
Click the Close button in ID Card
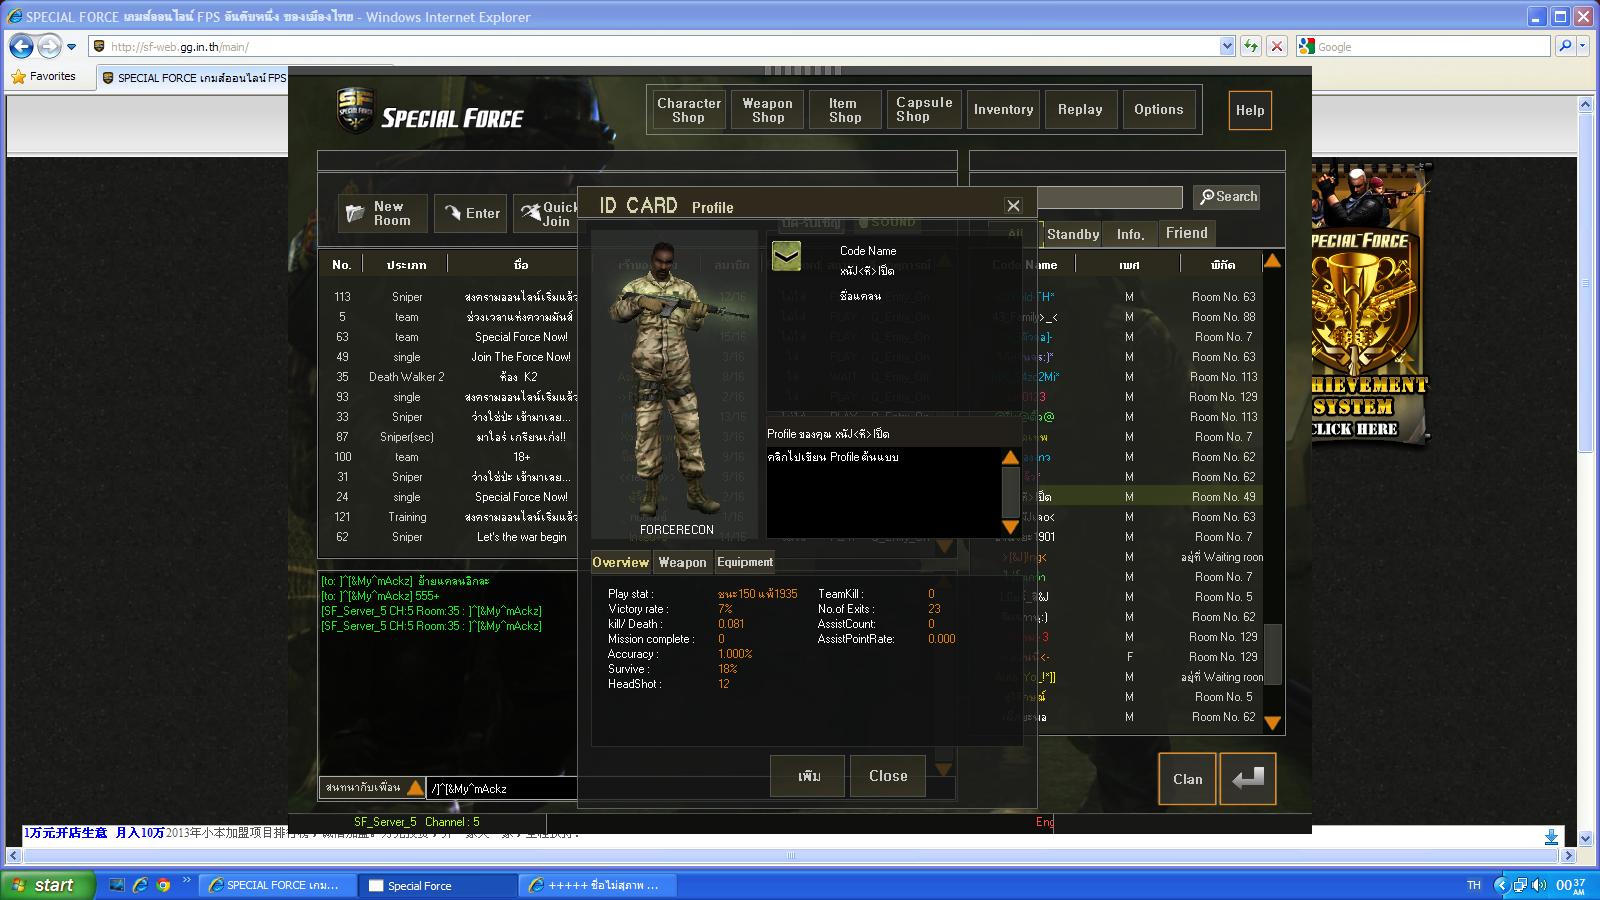coord(888,776)
